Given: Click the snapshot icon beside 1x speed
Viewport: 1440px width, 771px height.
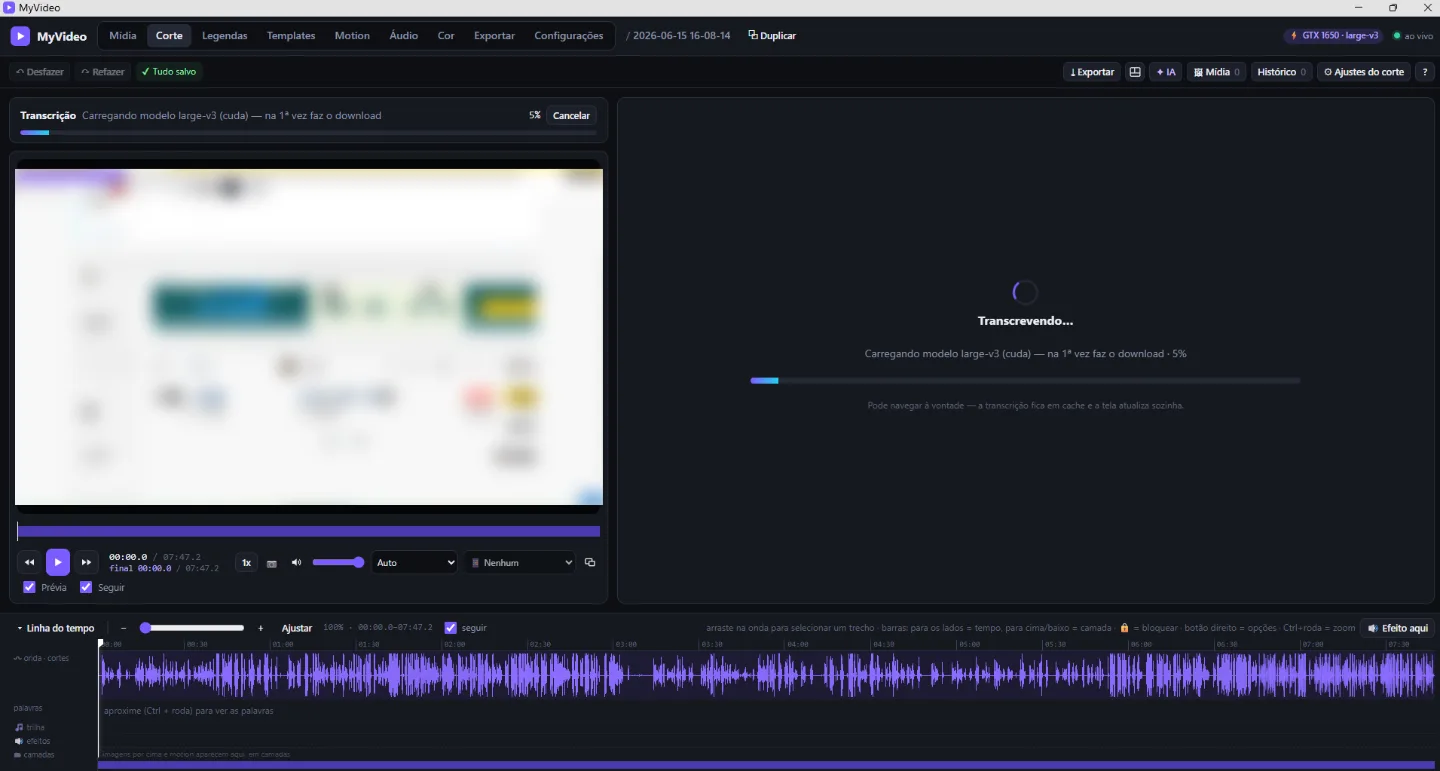Looking at the screenshot, I should [x=272, y=563].
